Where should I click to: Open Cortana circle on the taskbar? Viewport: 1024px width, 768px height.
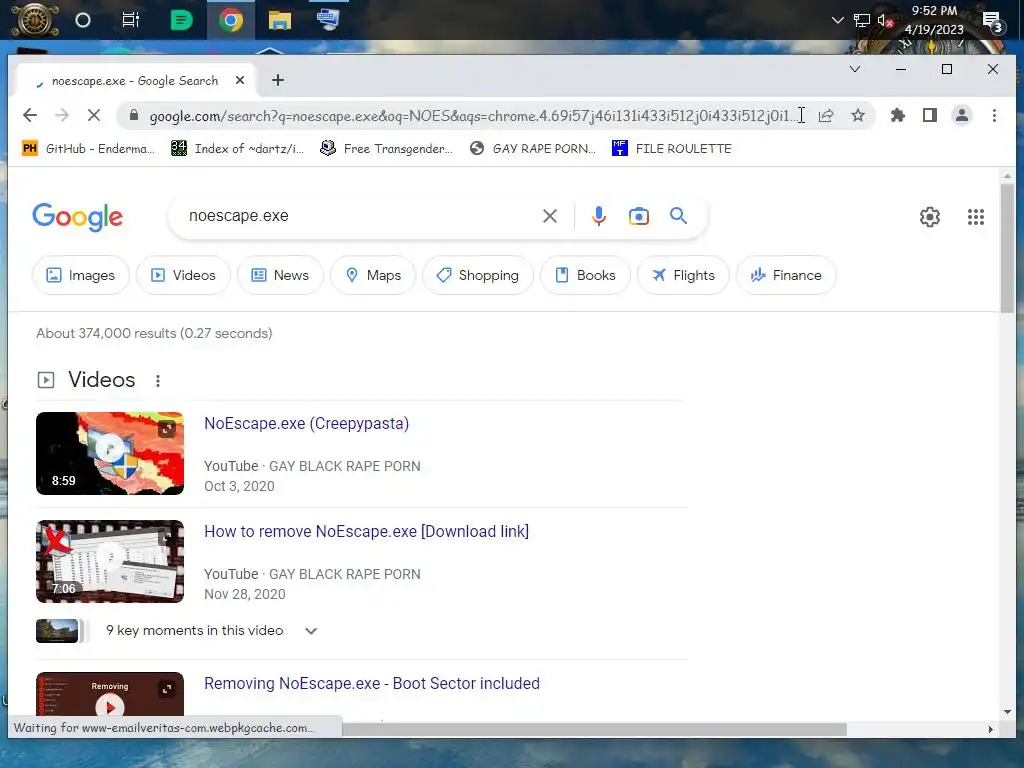[83, 20]
